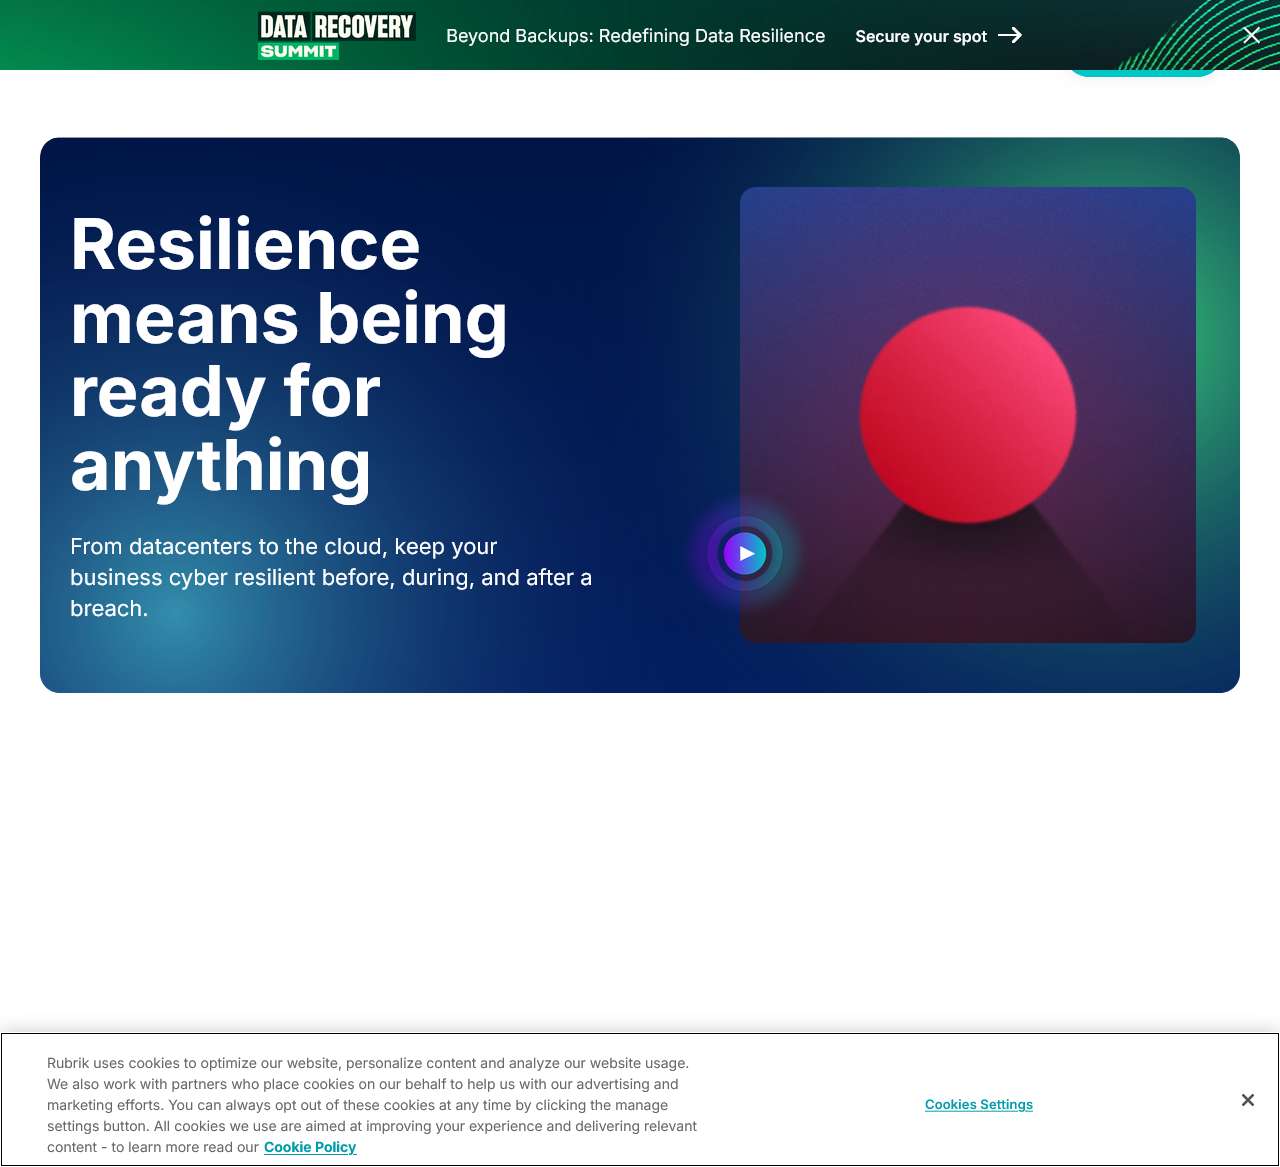
Task: Close the cookie consent notice
Action: [x=1248, y=1100]
